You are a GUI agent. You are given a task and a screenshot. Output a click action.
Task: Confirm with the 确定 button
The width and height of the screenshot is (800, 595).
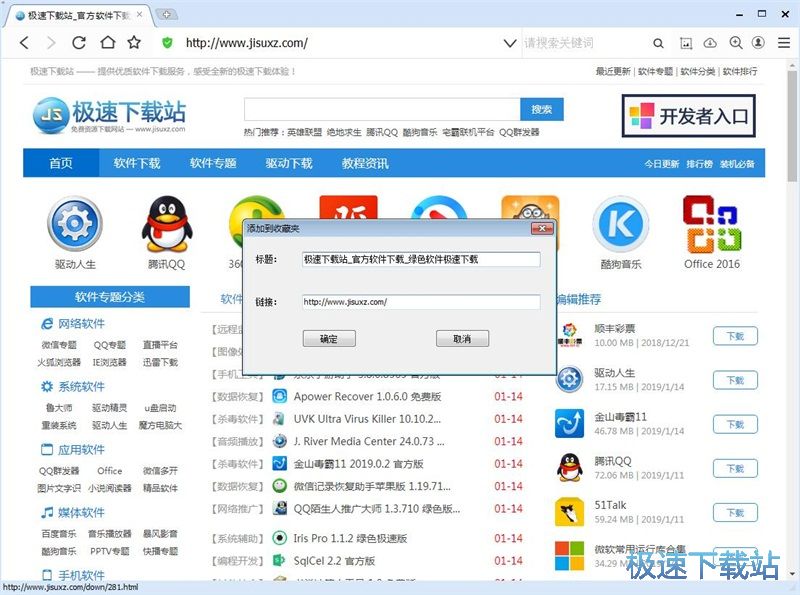pos(329,338)
